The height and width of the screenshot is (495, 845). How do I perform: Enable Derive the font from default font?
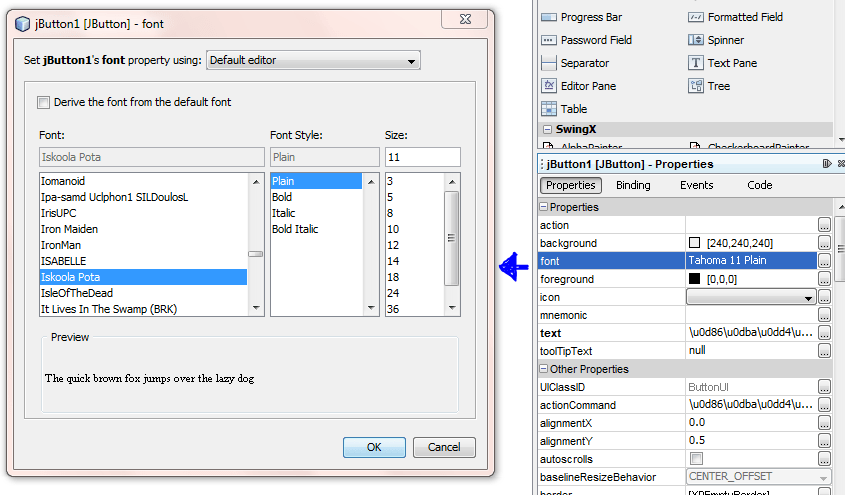pyautogui.click(x=43, y=102)
